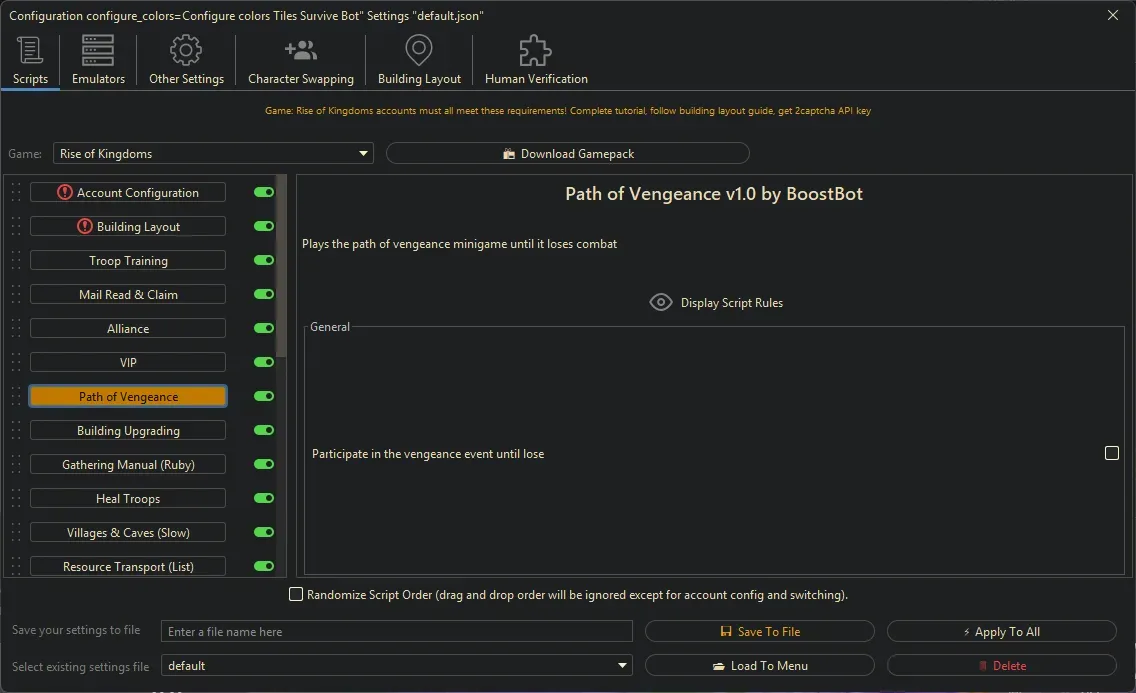Expand the default settings file dropdown
The height and width of the screenshot is (693, 1136).
pyautogui.click(x=622, y=665)
